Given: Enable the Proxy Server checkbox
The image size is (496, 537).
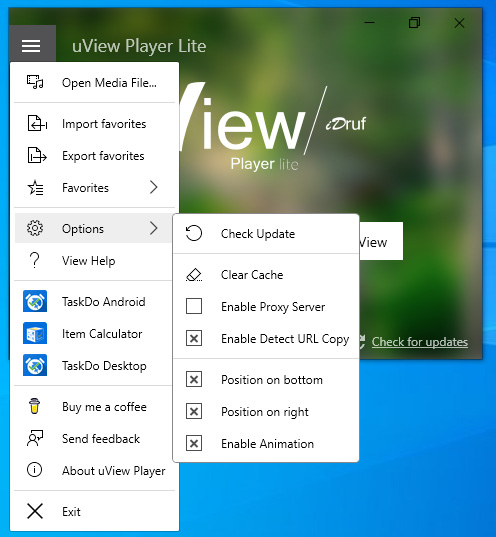Looking at the screenshot, I should click(194, 306).
